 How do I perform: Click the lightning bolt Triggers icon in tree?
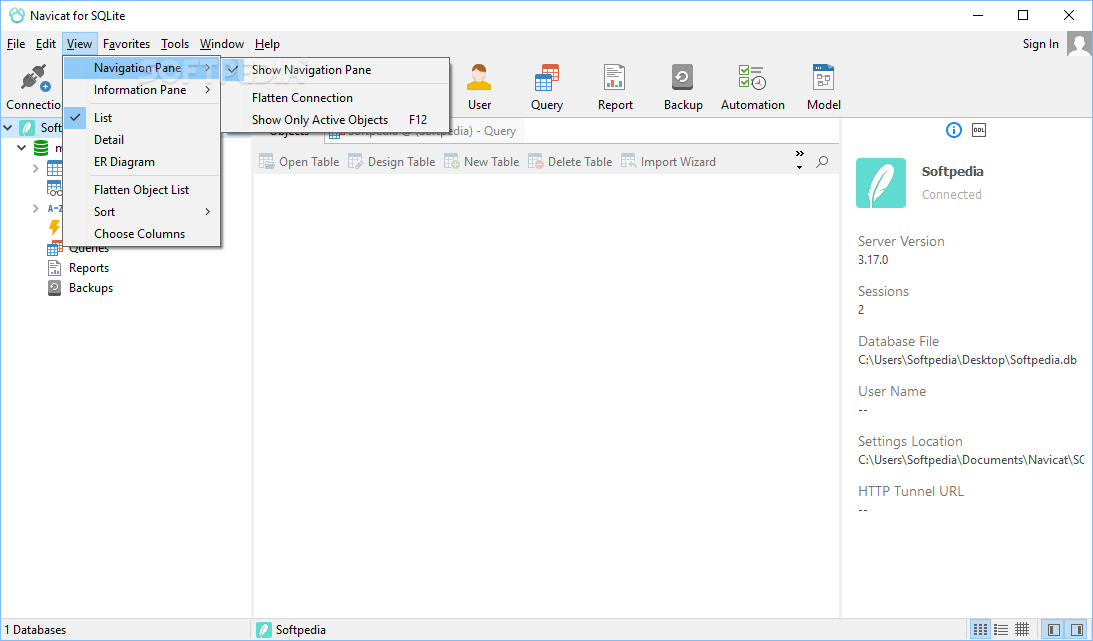54,227
